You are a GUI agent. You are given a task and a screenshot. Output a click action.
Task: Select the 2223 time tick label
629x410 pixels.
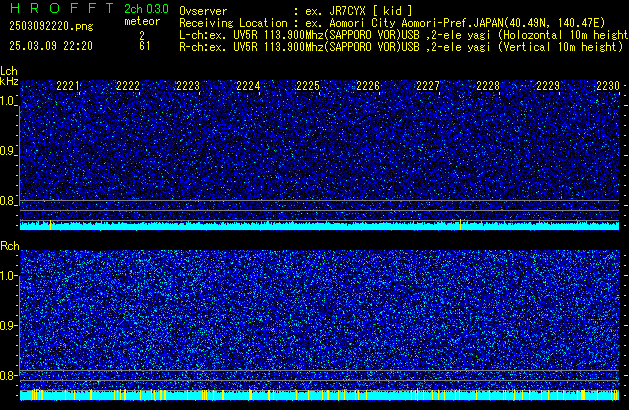188,86
